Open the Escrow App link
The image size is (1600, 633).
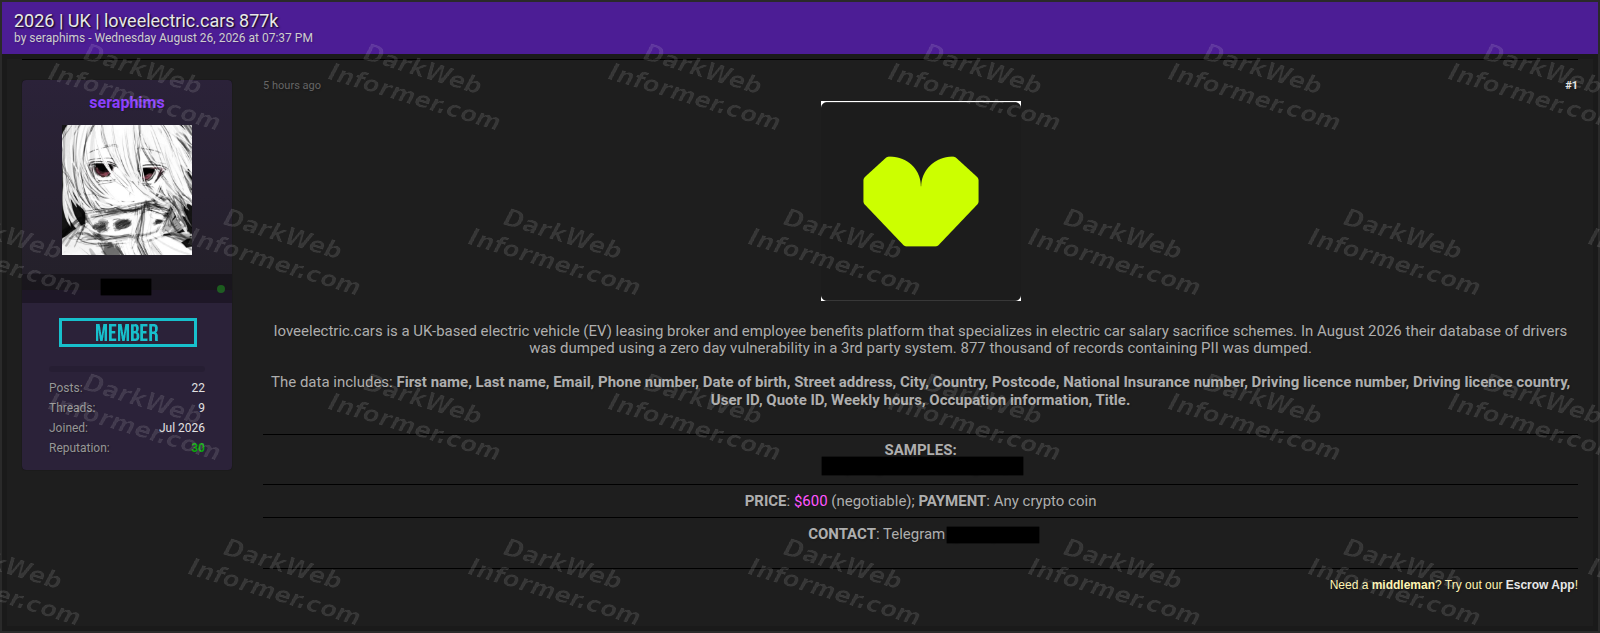[1540, 585]
